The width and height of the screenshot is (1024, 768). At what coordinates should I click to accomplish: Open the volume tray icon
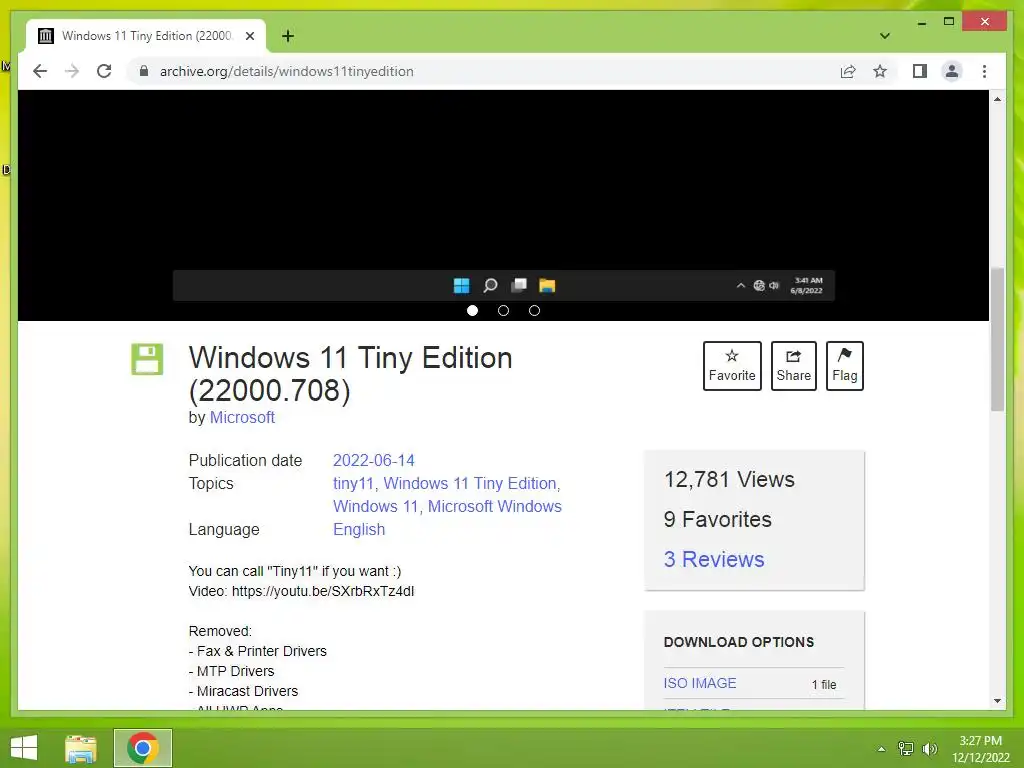point(929,748)
